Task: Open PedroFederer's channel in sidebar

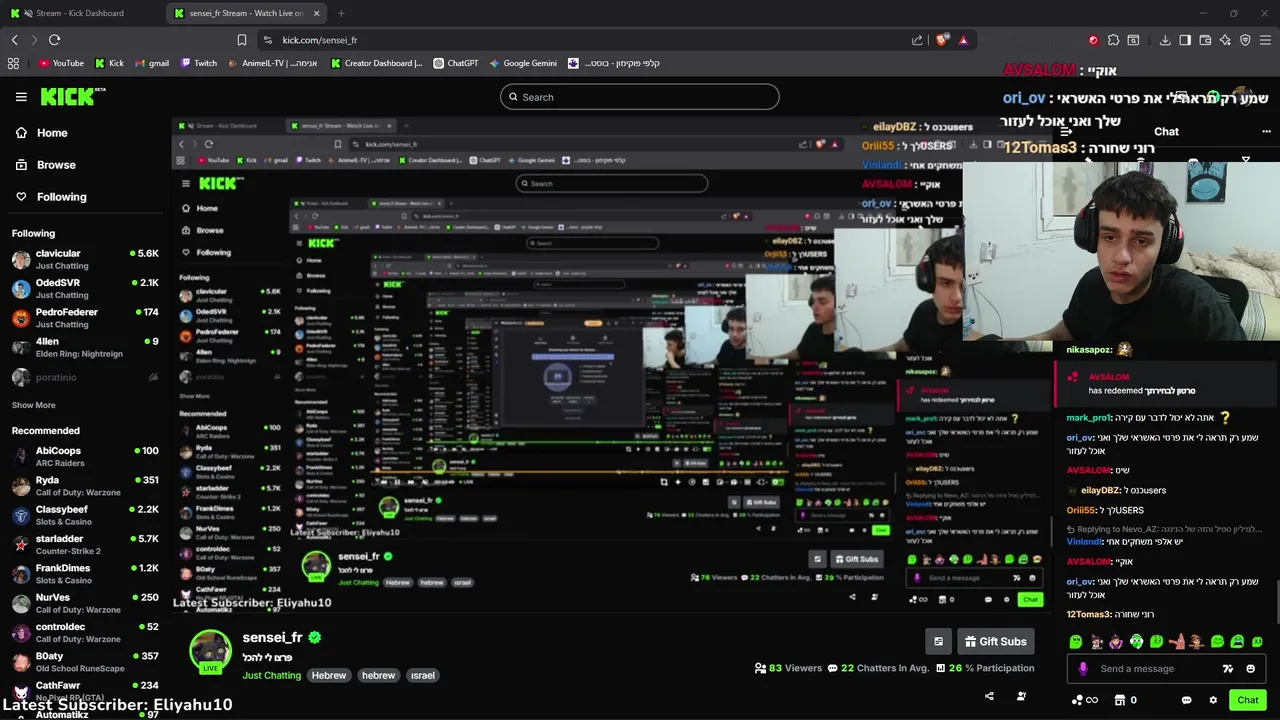Action: click(85, 318)
